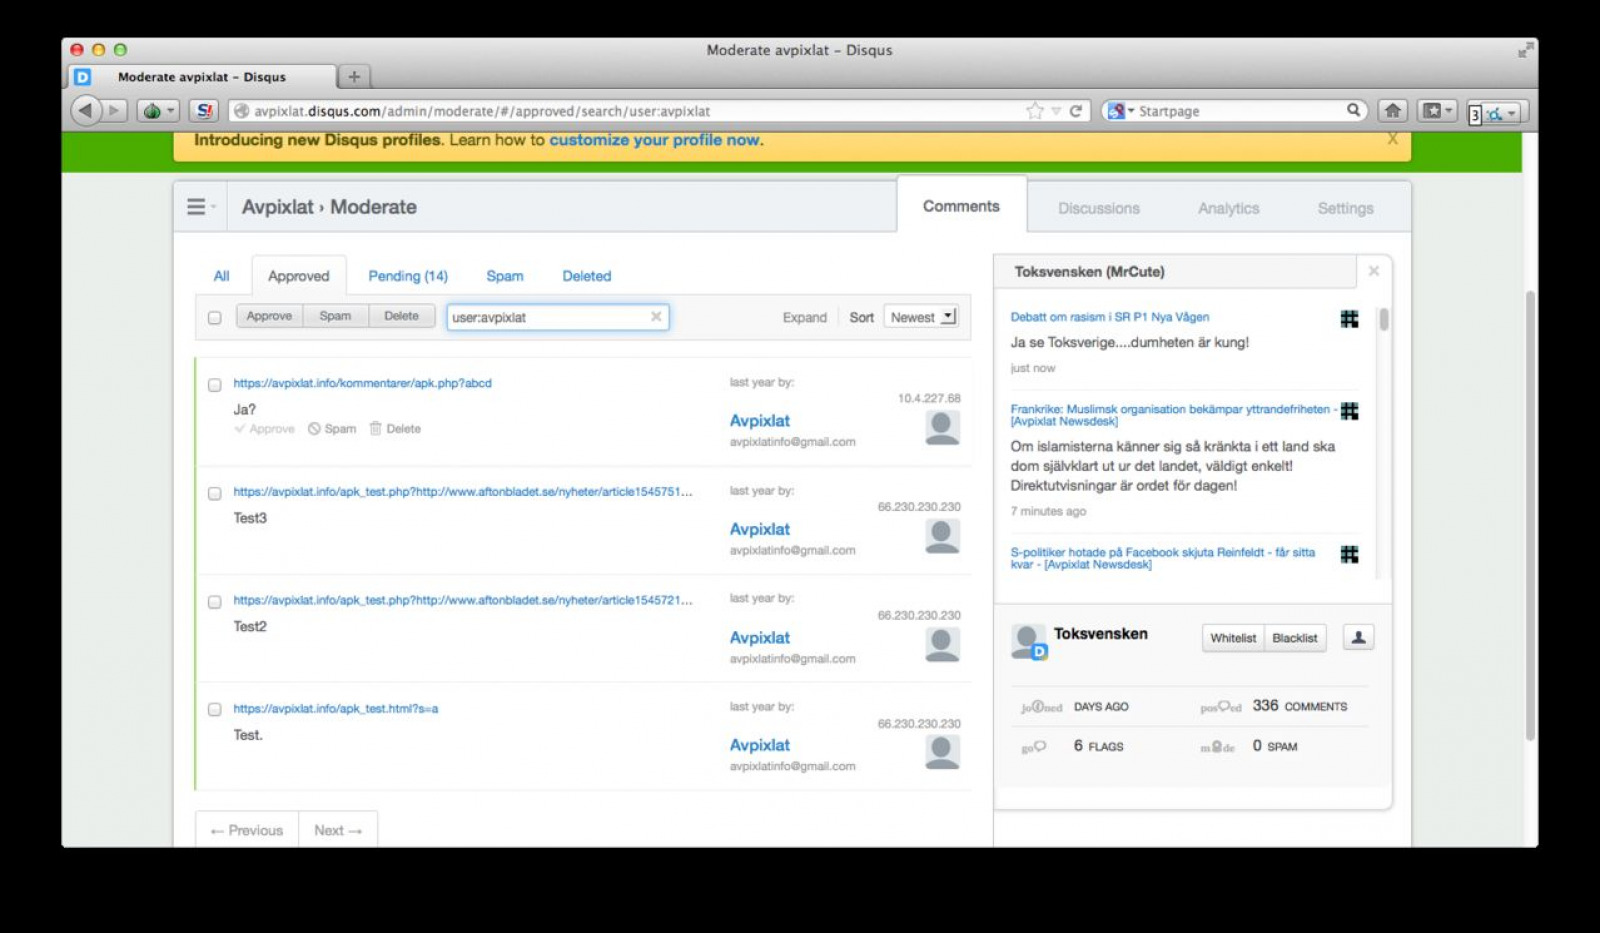Click the Toksvensken avatar image
Image resolution: width=1600 pixels, height=933 pixels.
click(1027, 640)
